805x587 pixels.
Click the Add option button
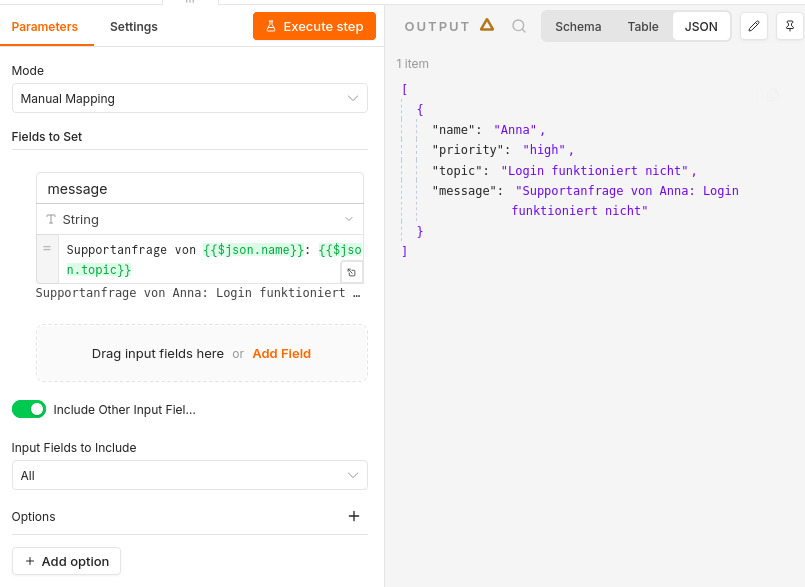click(x=66, y=561)
